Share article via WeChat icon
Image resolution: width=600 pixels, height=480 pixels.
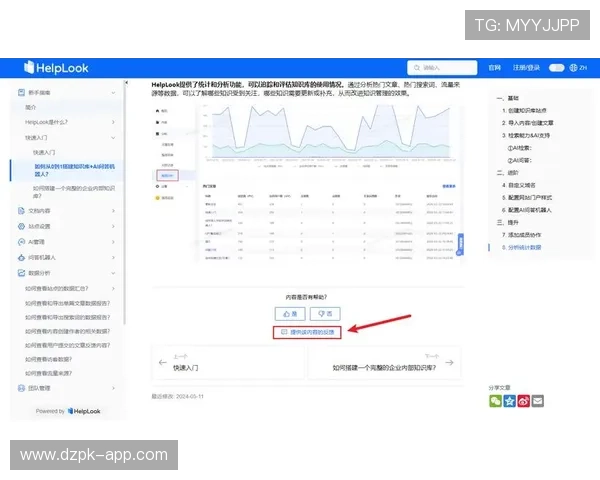[495, 401]
